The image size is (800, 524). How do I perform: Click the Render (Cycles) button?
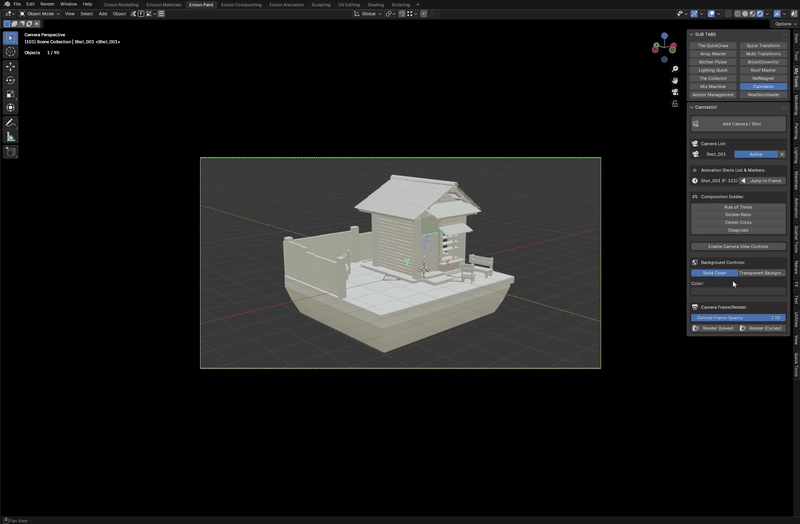click(762, 328)
